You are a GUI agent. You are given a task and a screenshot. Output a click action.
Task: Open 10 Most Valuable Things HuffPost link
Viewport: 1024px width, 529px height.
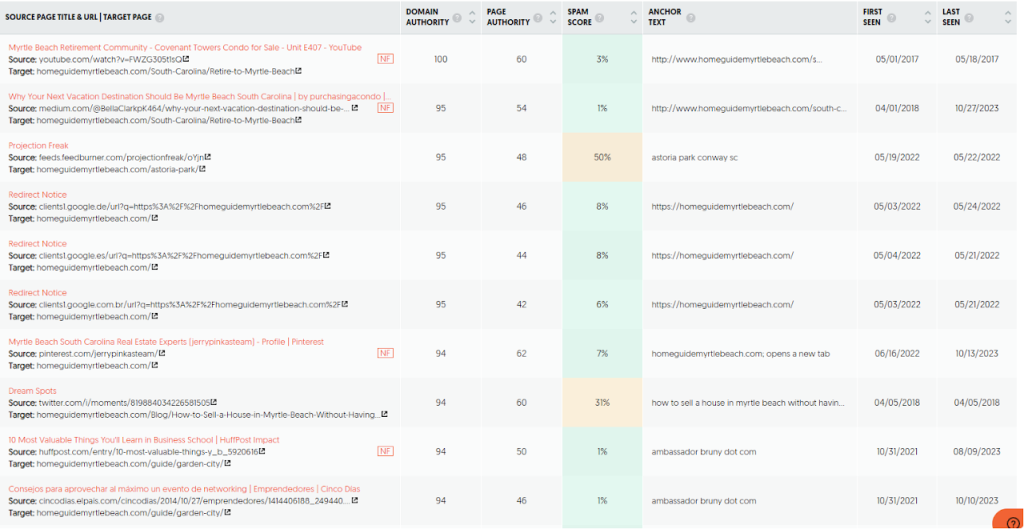click(x=144, y=440)
